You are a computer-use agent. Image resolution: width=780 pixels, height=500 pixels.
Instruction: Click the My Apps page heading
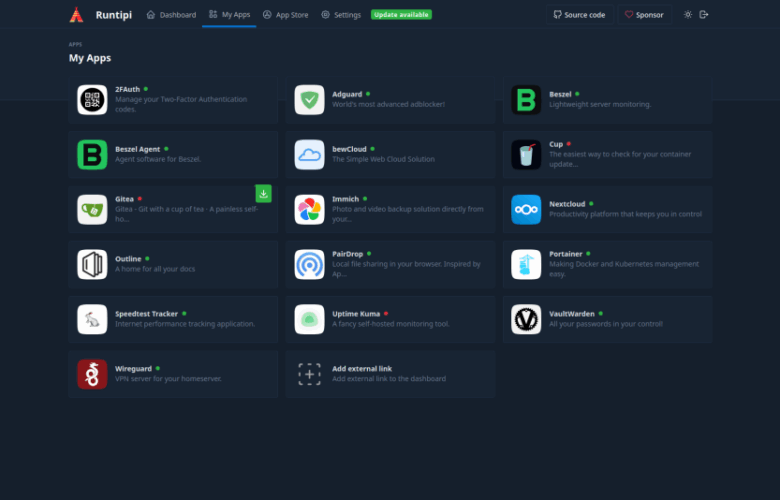(x=90, y=58)
